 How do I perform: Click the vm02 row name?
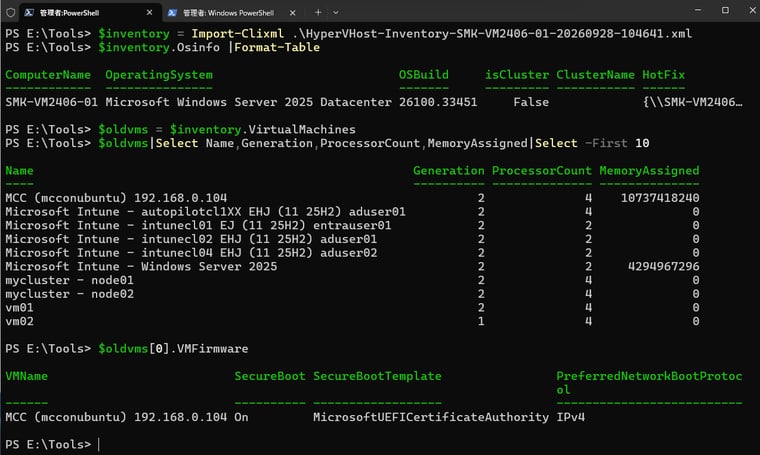pos(19,321)
